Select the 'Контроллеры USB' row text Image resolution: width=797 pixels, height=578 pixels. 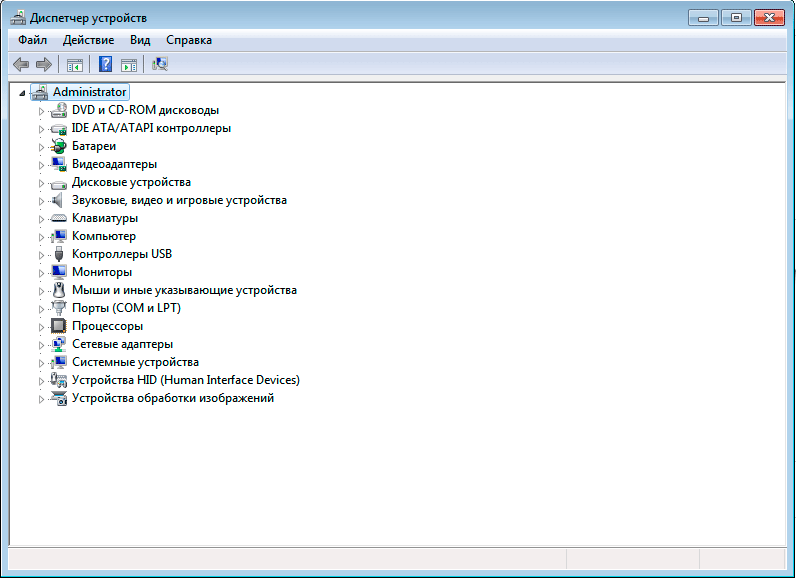point(122,254)
